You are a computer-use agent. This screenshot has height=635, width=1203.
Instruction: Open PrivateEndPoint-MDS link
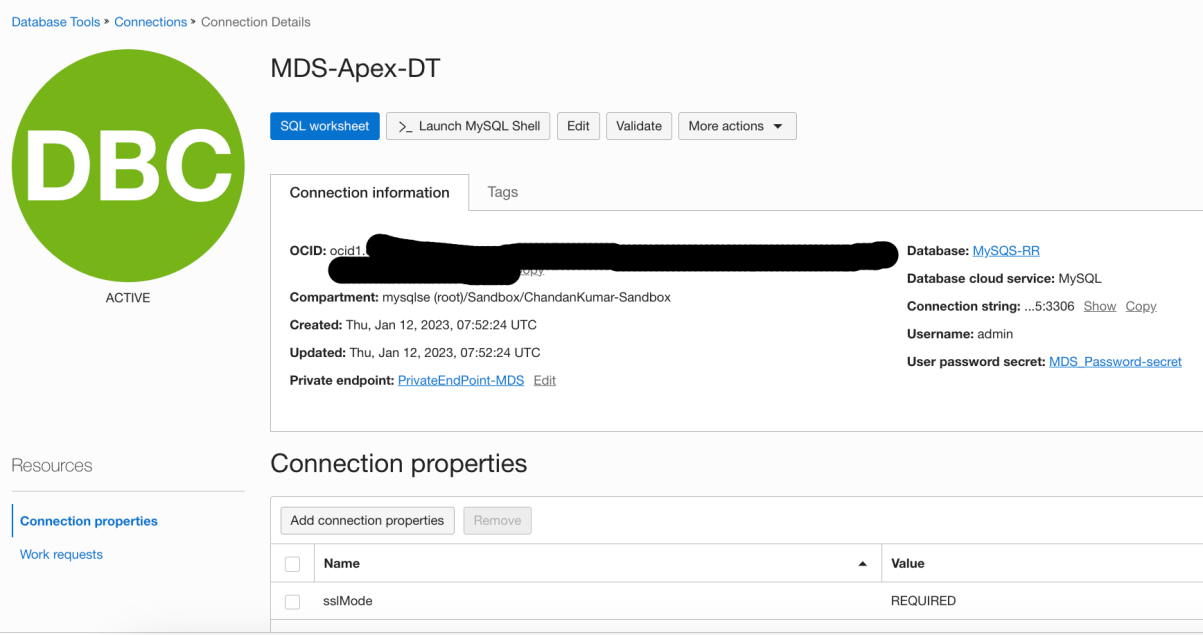(461, 381)
